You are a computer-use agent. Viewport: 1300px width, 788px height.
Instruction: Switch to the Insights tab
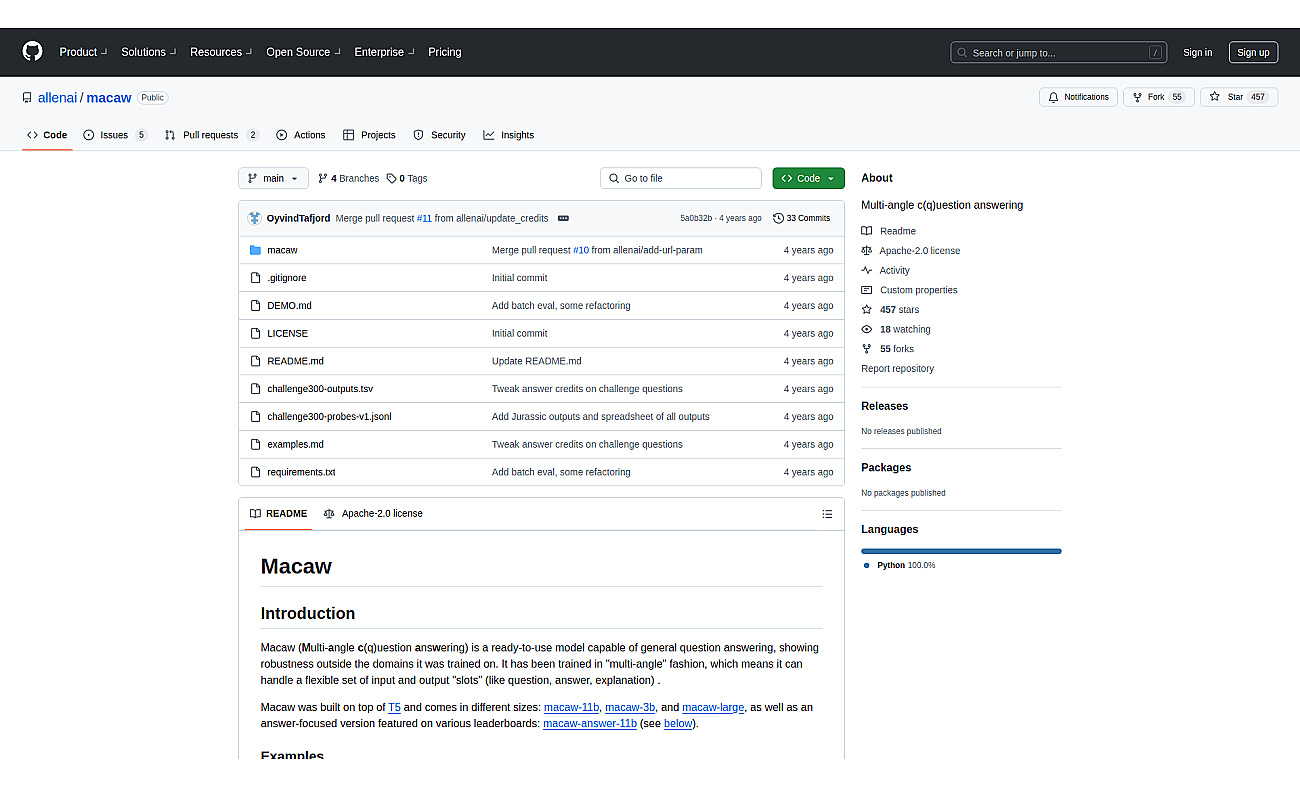click(508, 135)
